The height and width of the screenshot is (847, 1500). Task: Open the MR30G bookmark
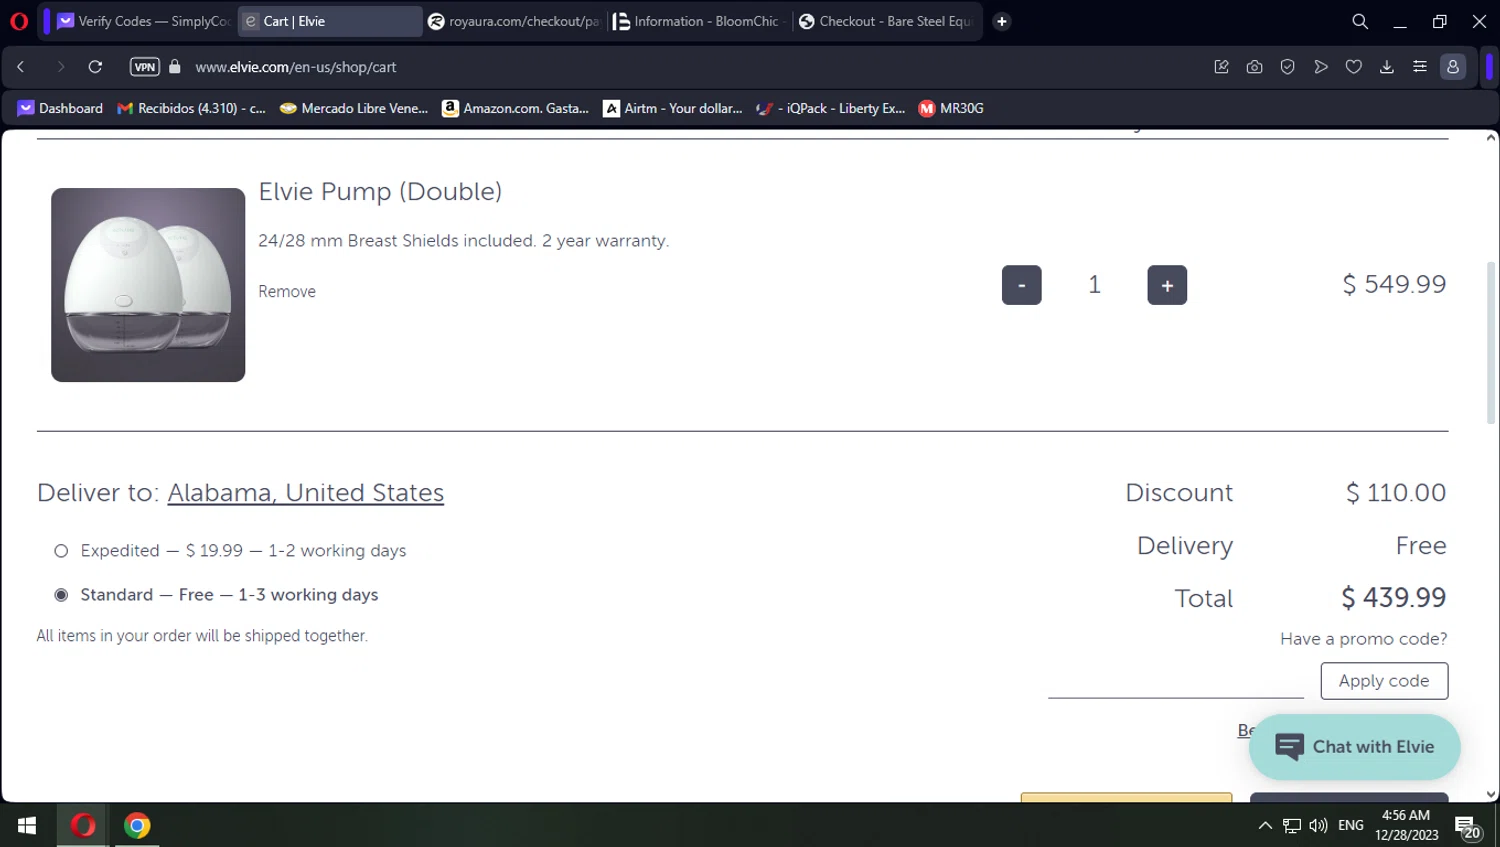click(x=951, y=108)
